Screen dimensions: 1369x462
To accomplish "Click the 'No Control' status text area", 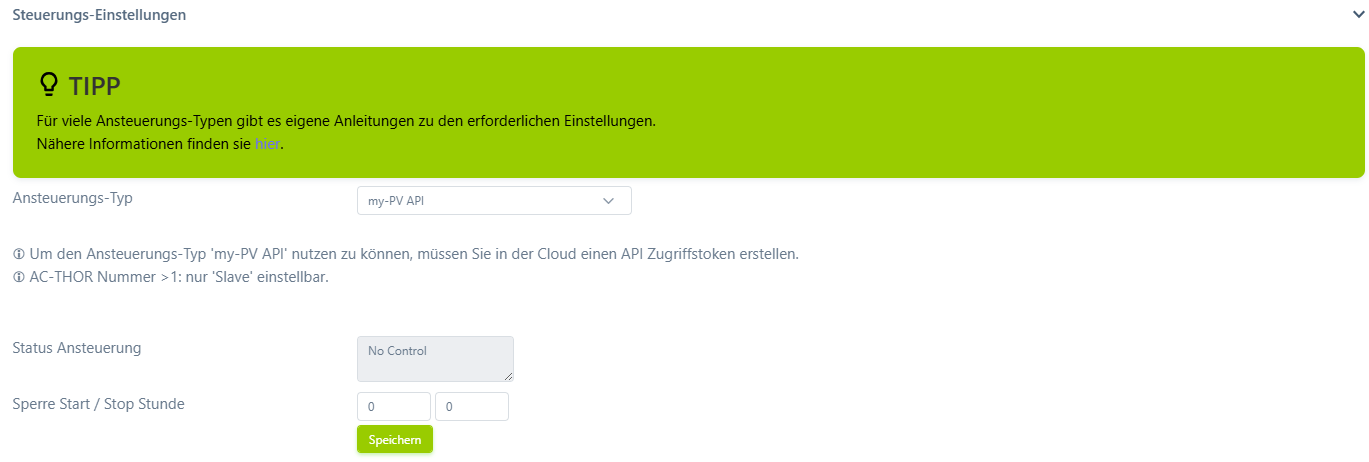I will tap(435, 358).
